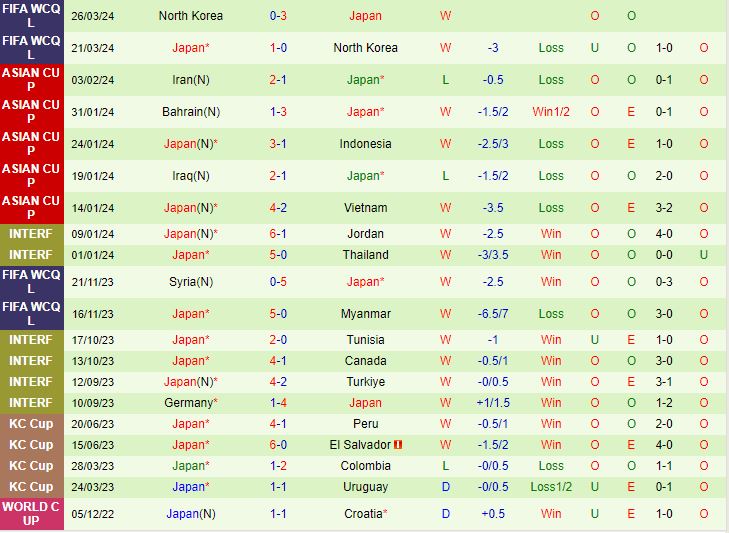The image size is (729, 533).
Task: Open the 0-5 Syria versus Japan score
Action: 278,282
